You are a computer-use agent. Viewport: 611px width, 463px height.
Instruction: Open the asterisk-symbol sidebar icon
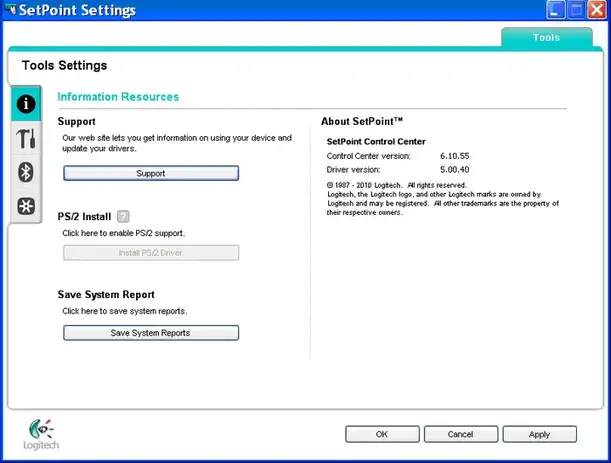26,206
